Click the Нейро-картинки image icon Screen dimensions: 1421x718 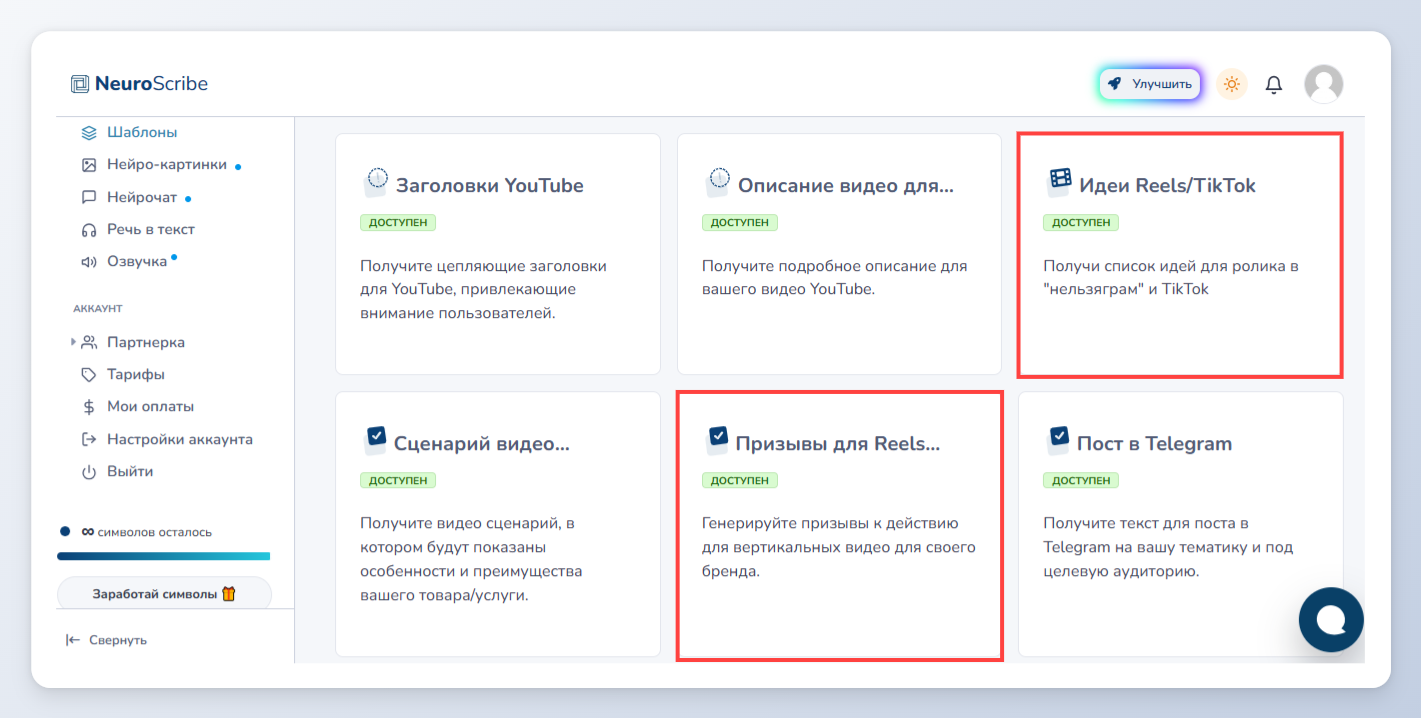point(89,165)
